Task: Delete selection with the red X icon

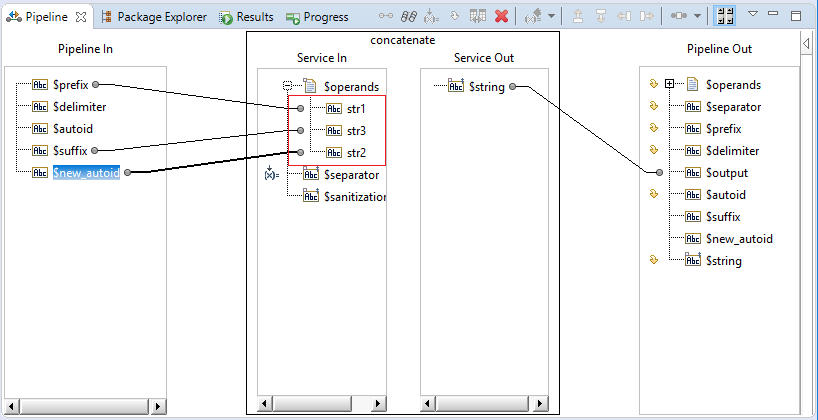Action: [501, 16]
